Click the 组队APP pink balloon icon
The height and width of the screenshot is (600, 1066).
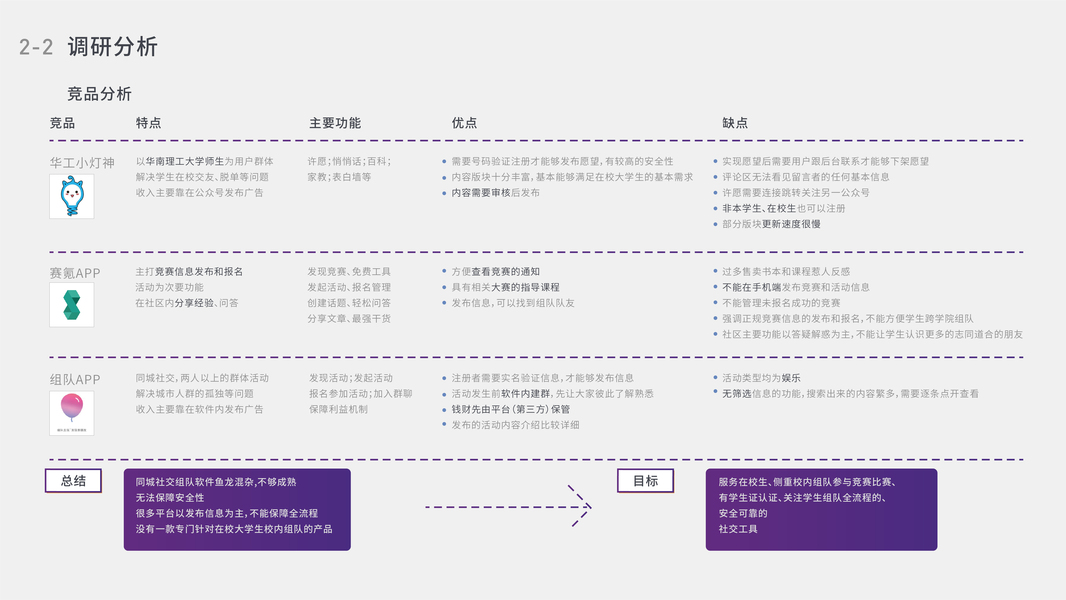[71, 412]
